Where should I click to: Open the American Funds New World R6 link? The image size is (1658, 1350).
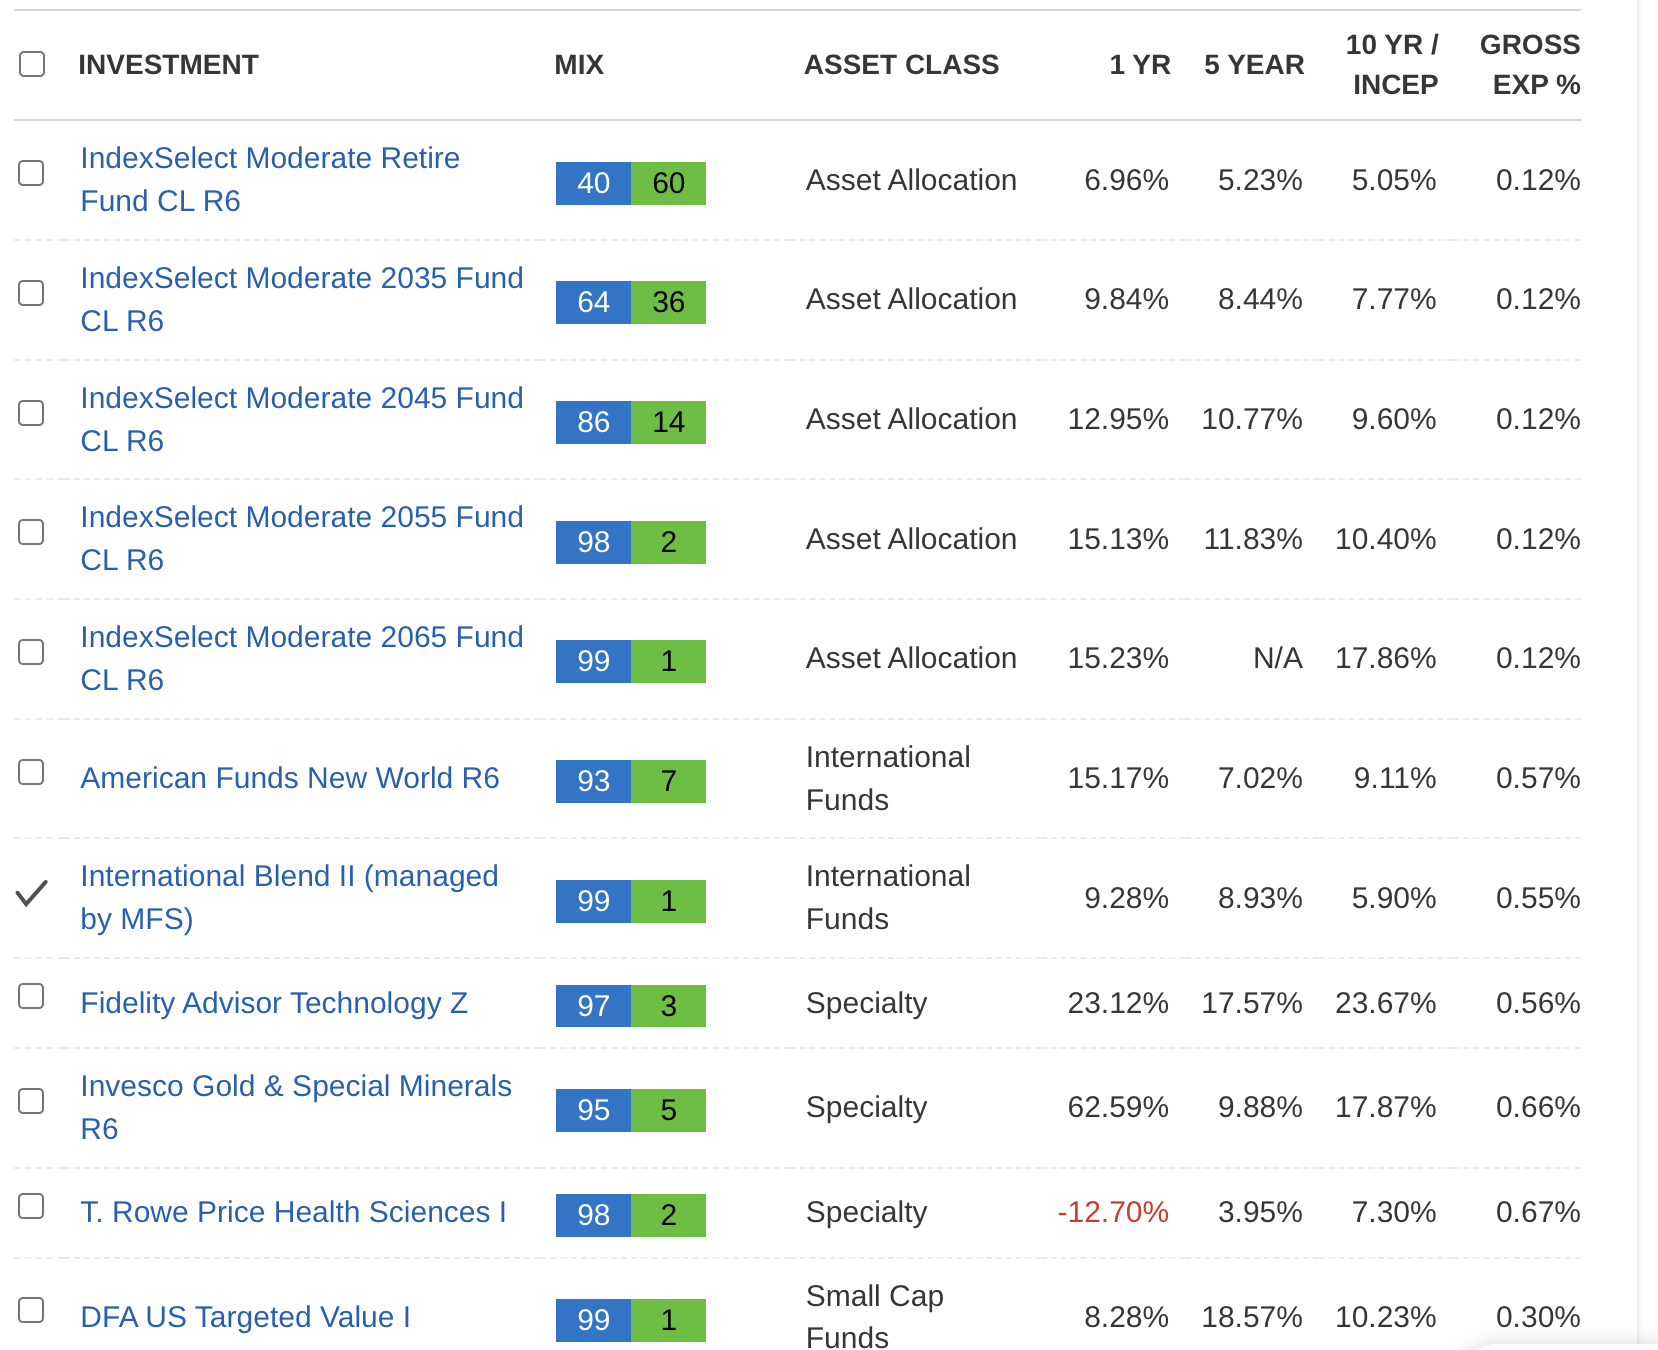[x=290, y=778]
